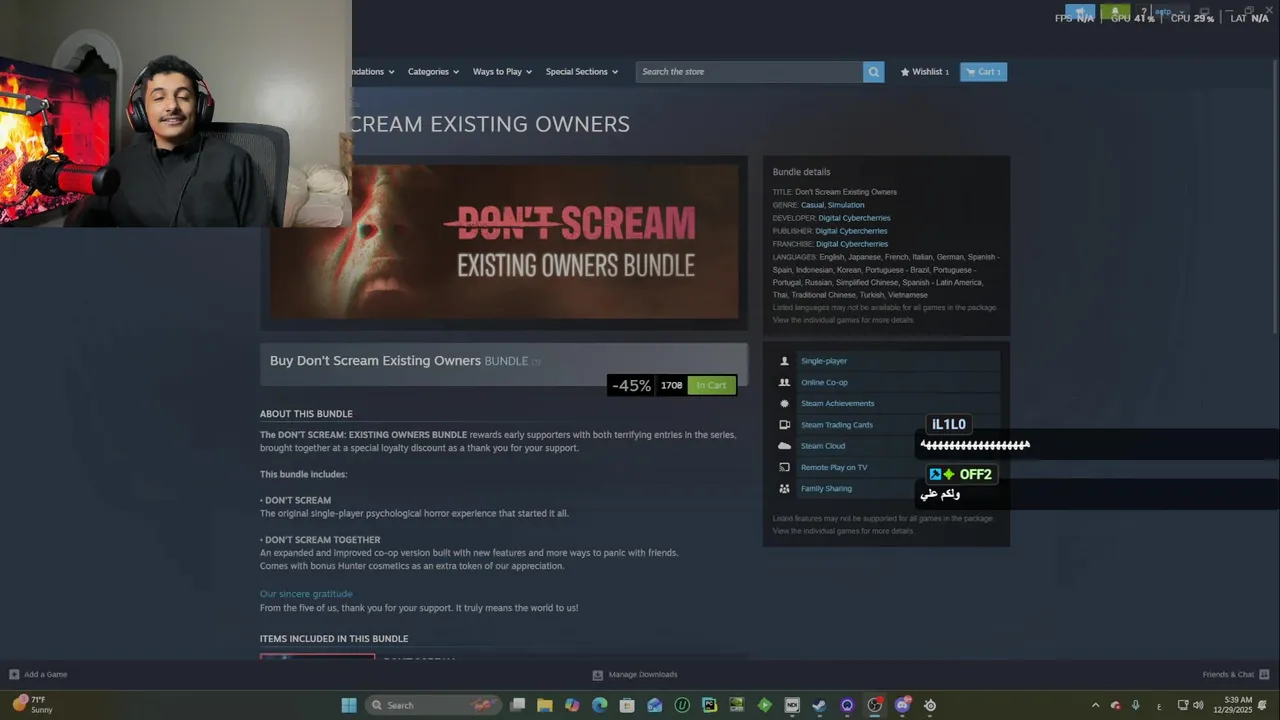Viewport: 1280px width, 720px height.
Task: Click the Family Sharing icon
Action: (x=784, y=489)
